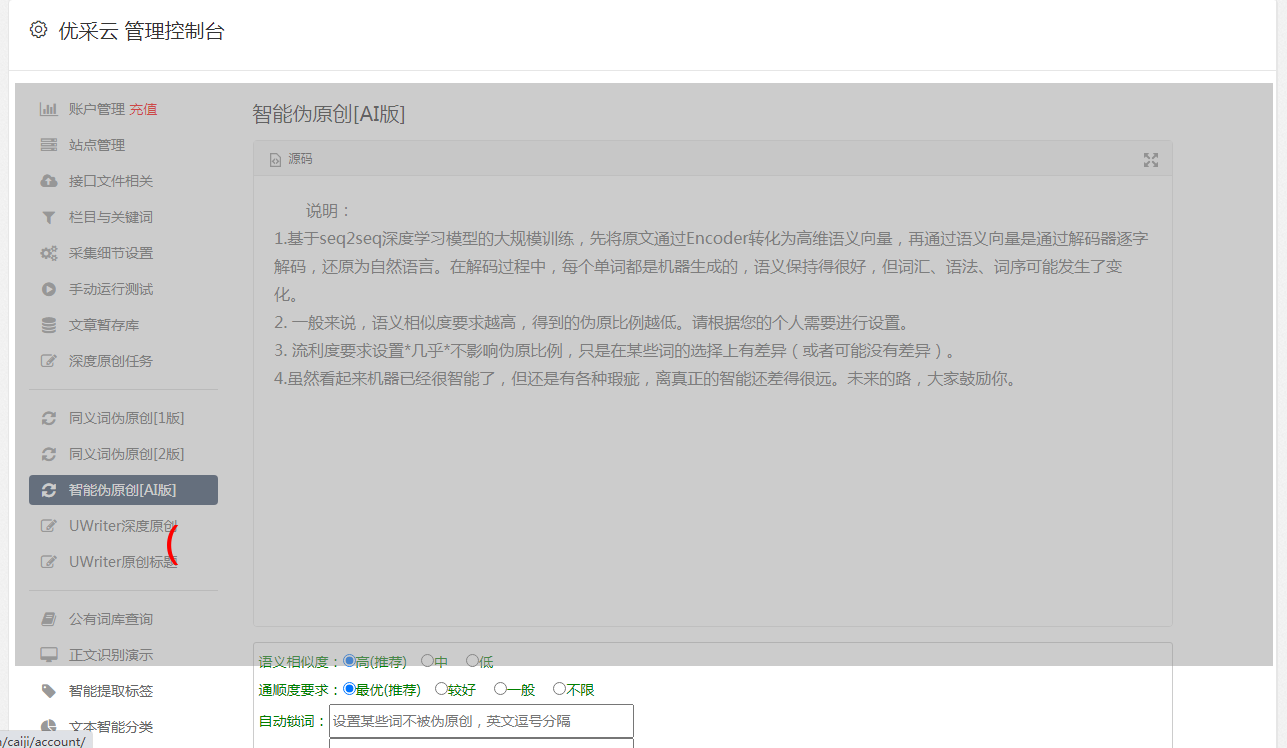Click the 优采云 管理控制台 title
This screenshot has height=748, width=1287.
(x=141, y=31)
